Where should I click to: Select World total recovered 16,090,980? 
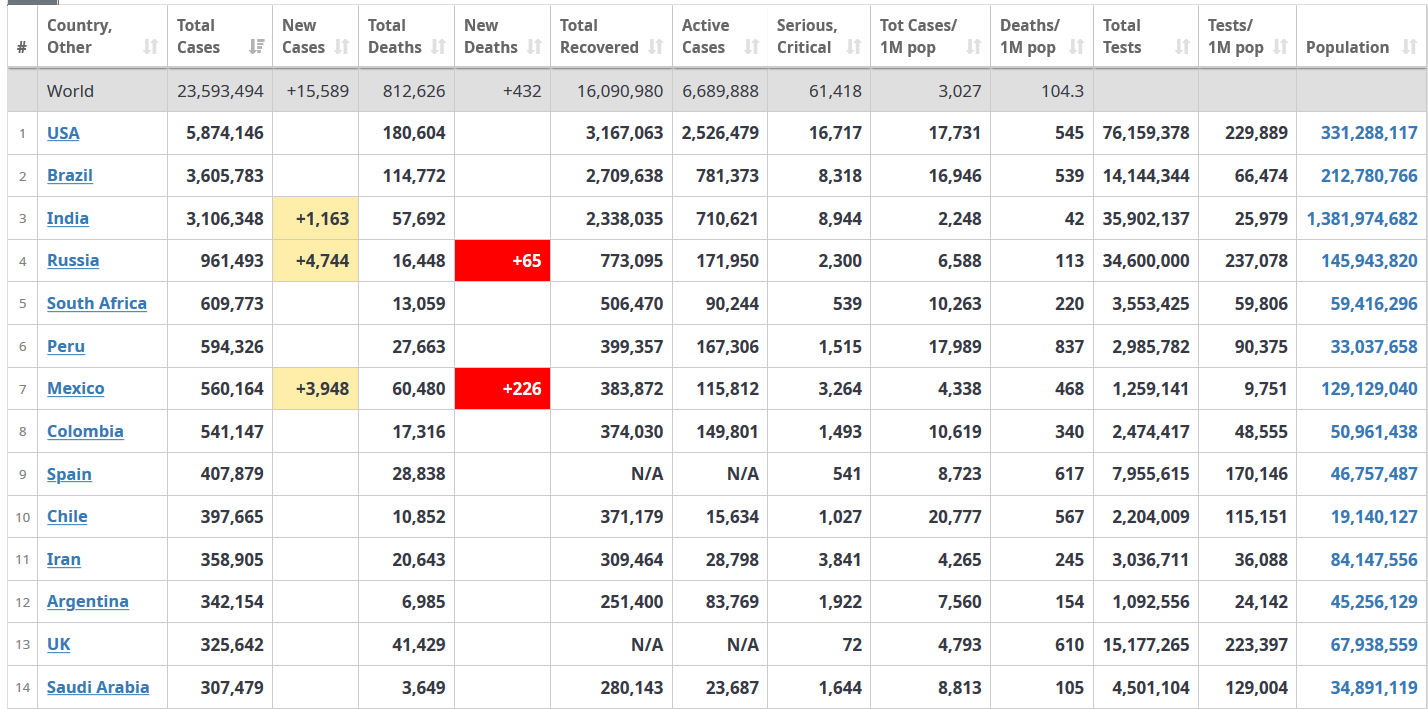pos(620,91)
